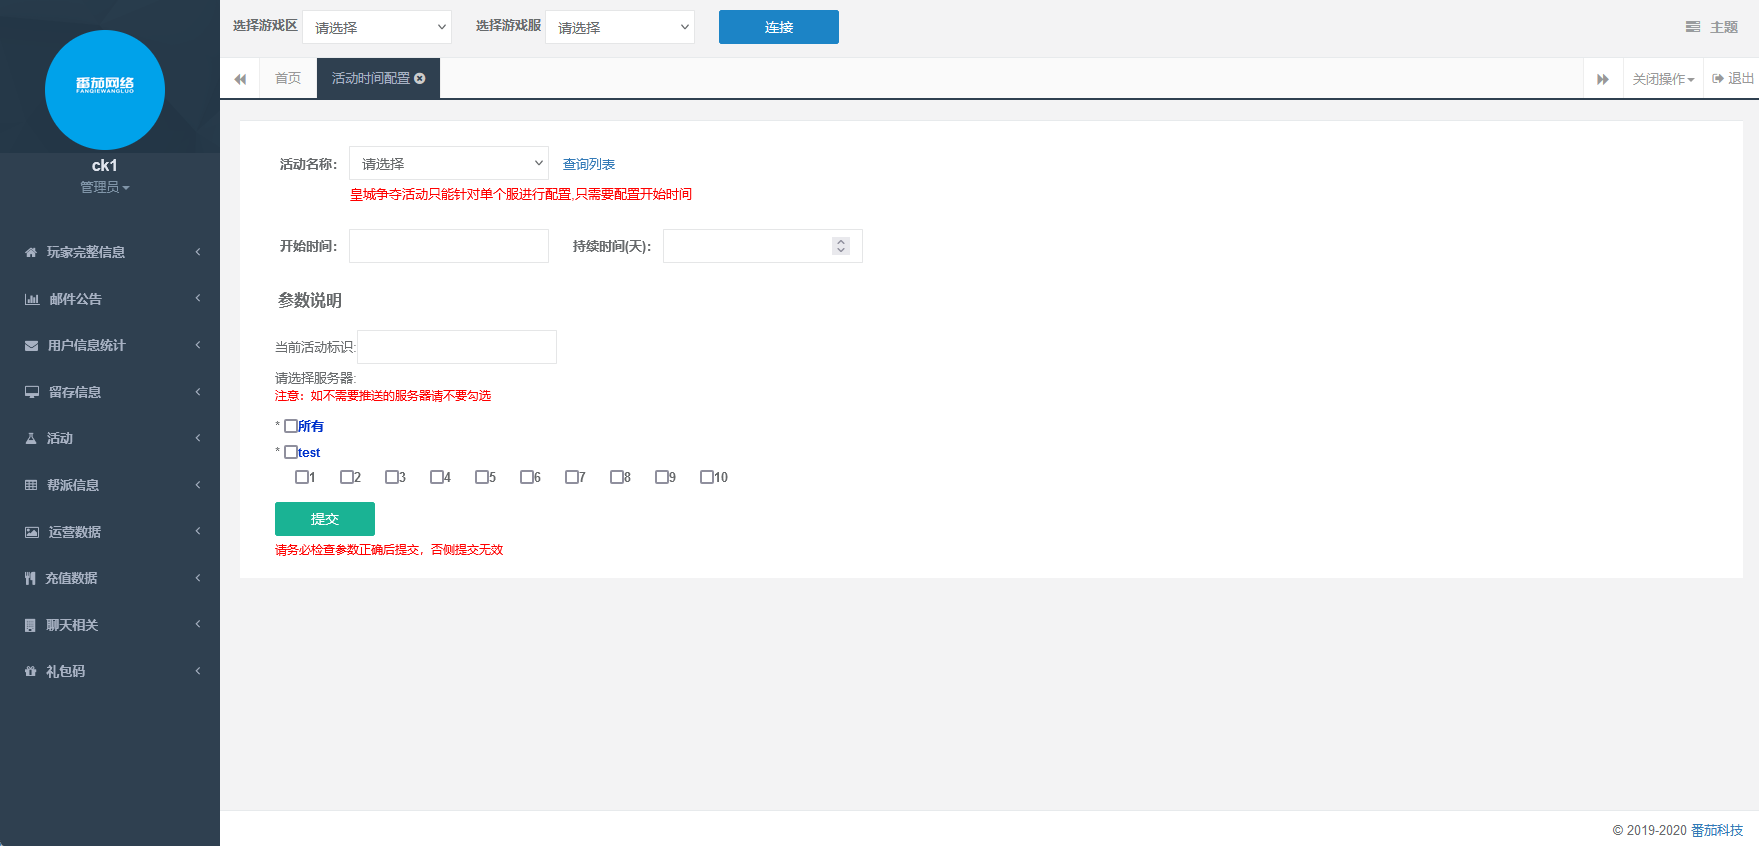
Task: Click the 番茄科技 footer link
Action: tap(1717, 830)
